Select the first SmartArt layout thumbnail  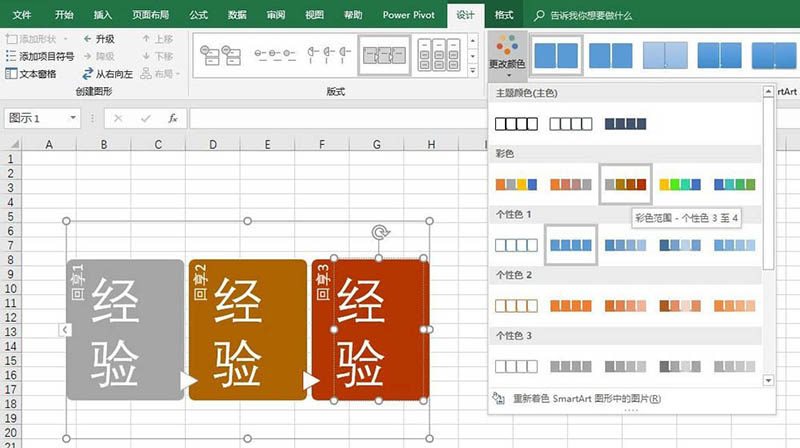(x=220, y=55)
